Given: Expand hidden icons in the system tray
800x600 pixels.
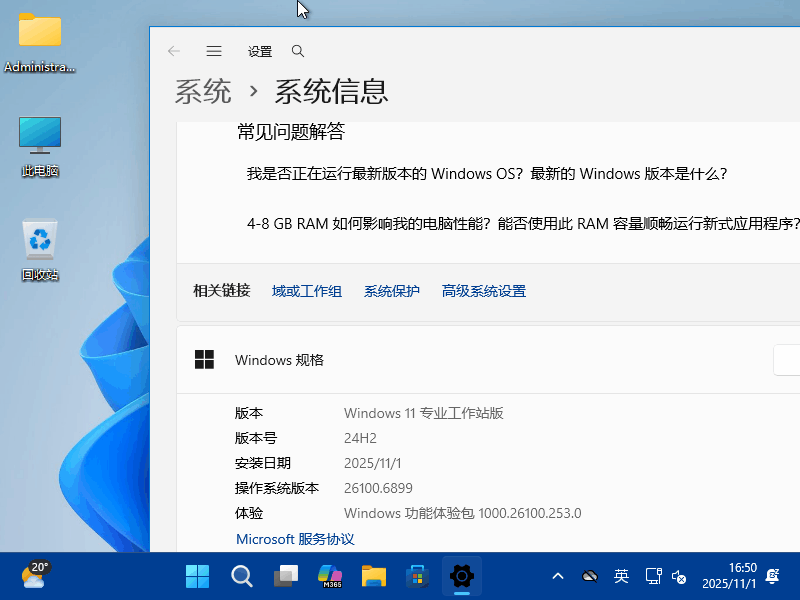Looking at the screenshot, I should coord(557,576).
